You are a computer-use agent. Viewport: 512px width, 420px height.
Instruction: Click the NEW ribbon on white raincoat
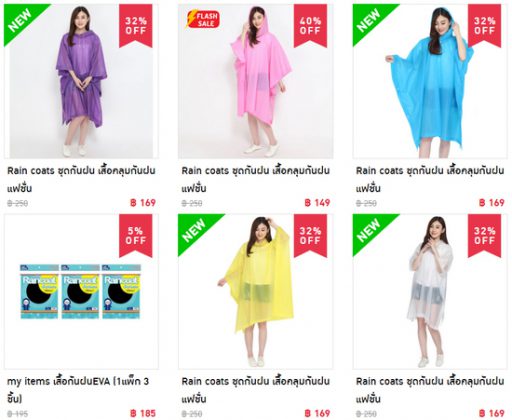[369, 230]
